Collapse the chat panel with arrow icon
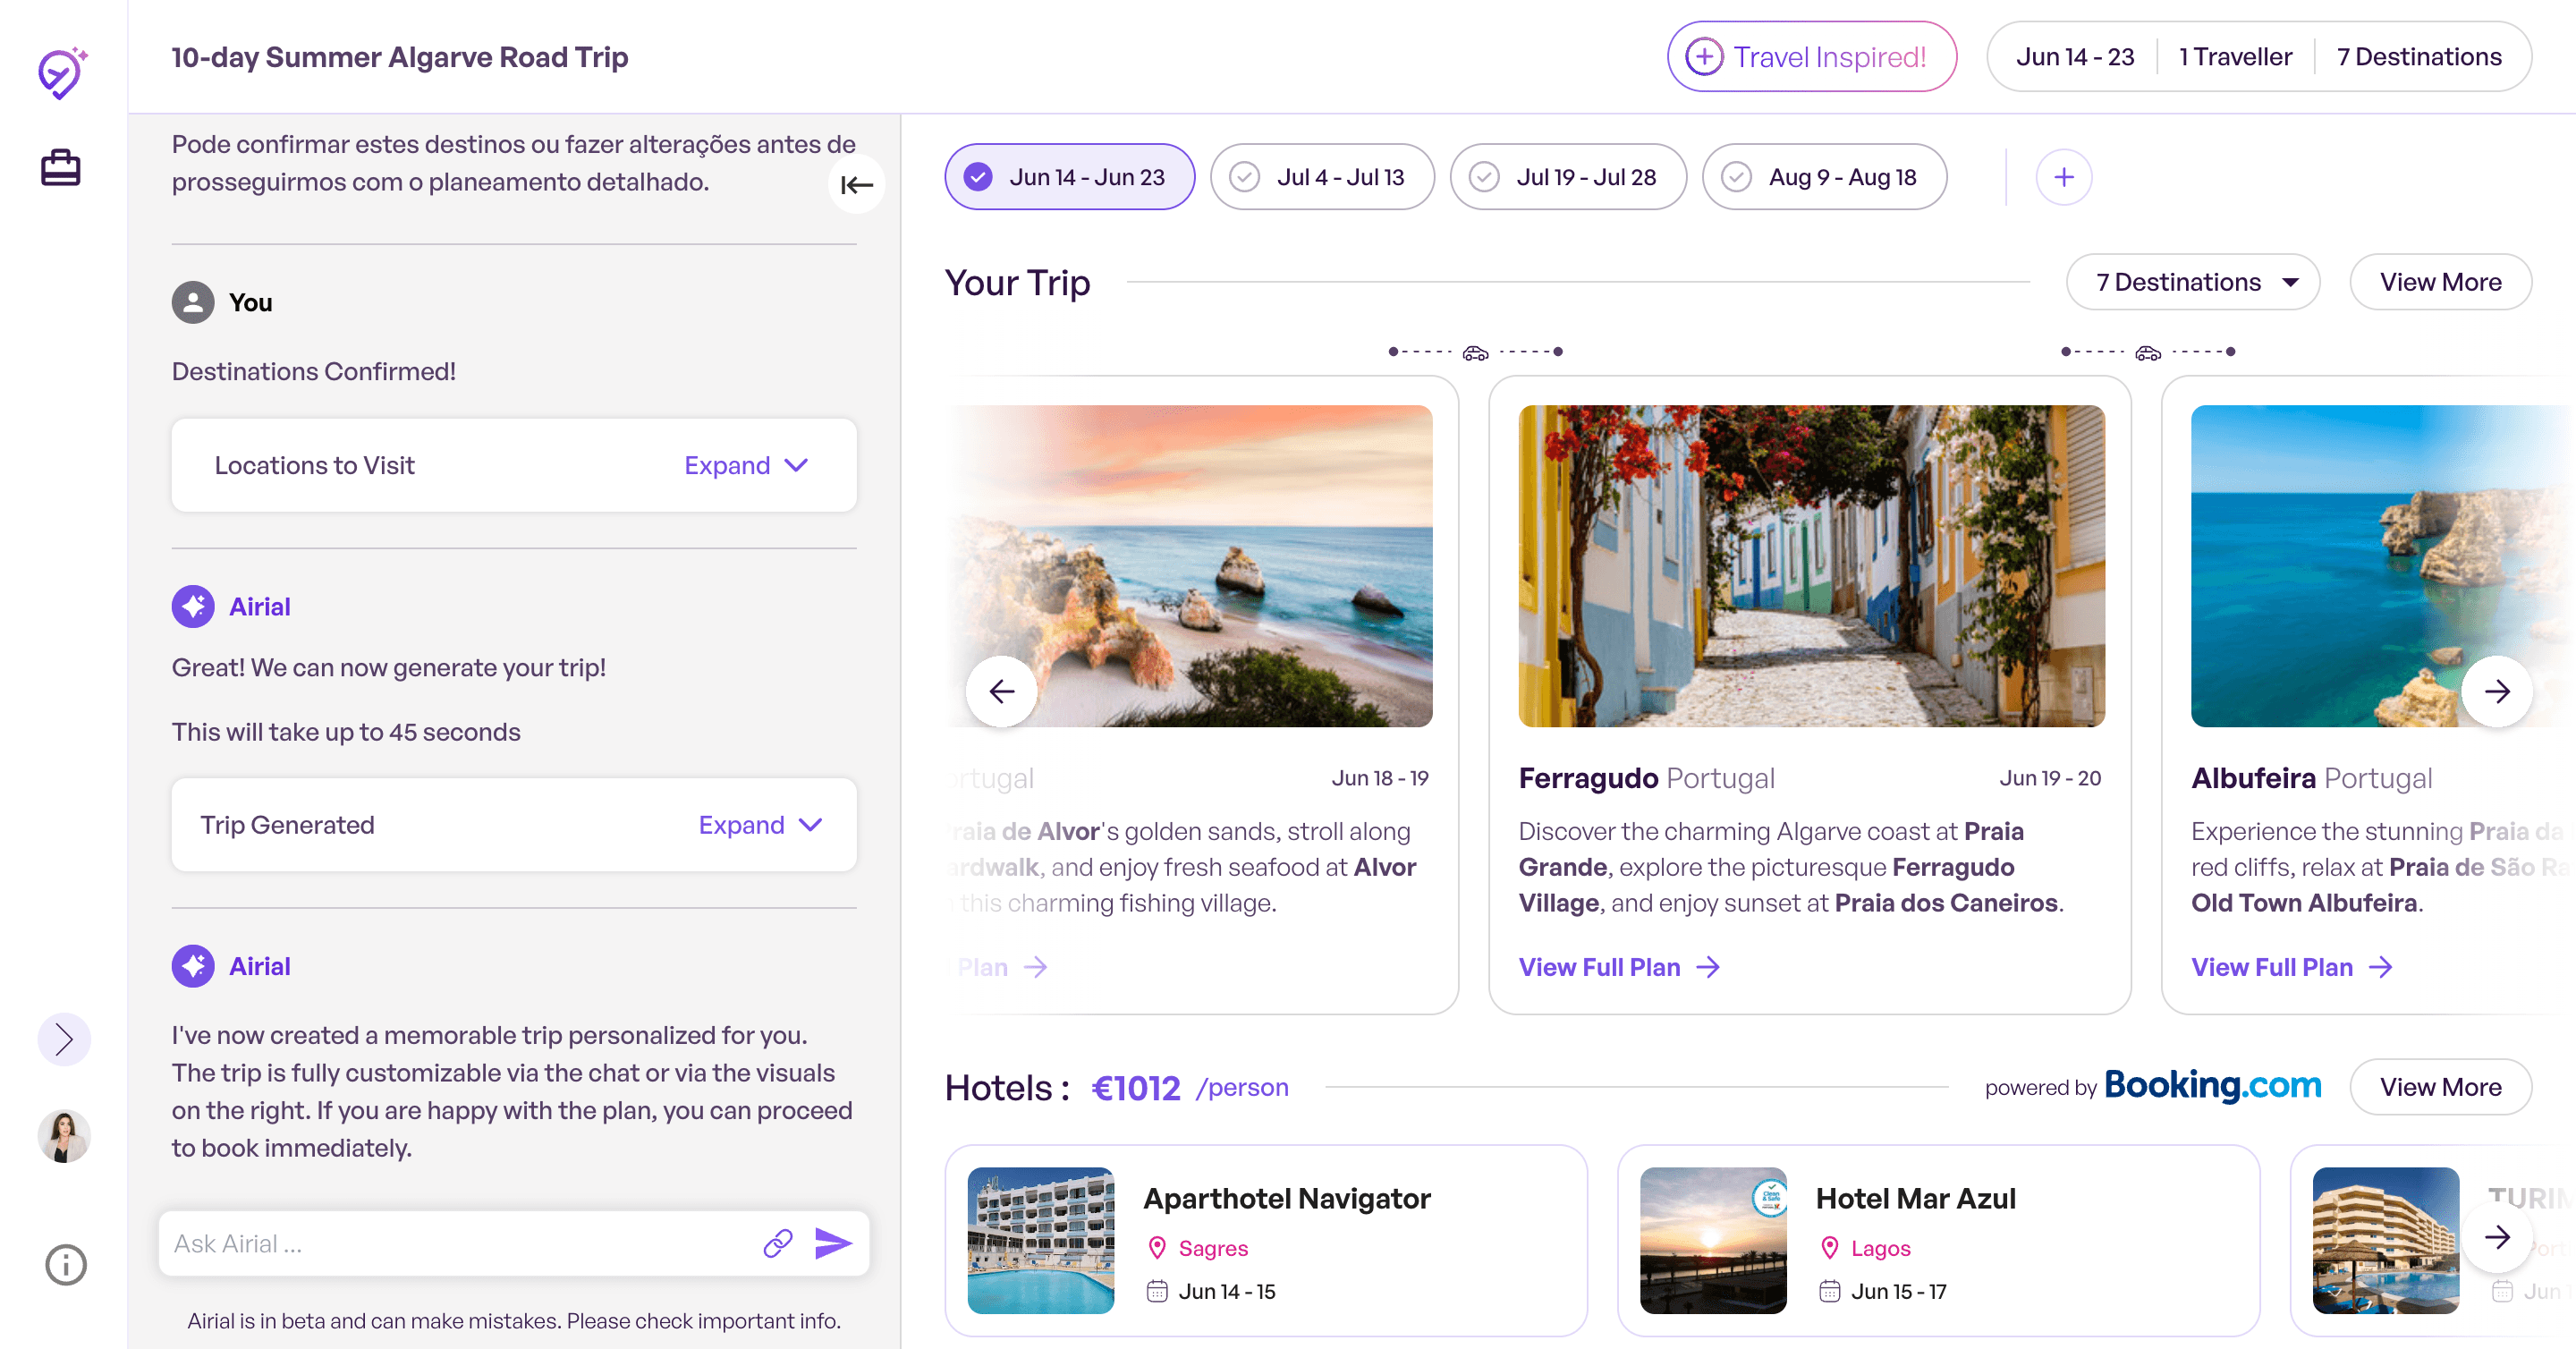2576x1349 pixels. point(857,185)
